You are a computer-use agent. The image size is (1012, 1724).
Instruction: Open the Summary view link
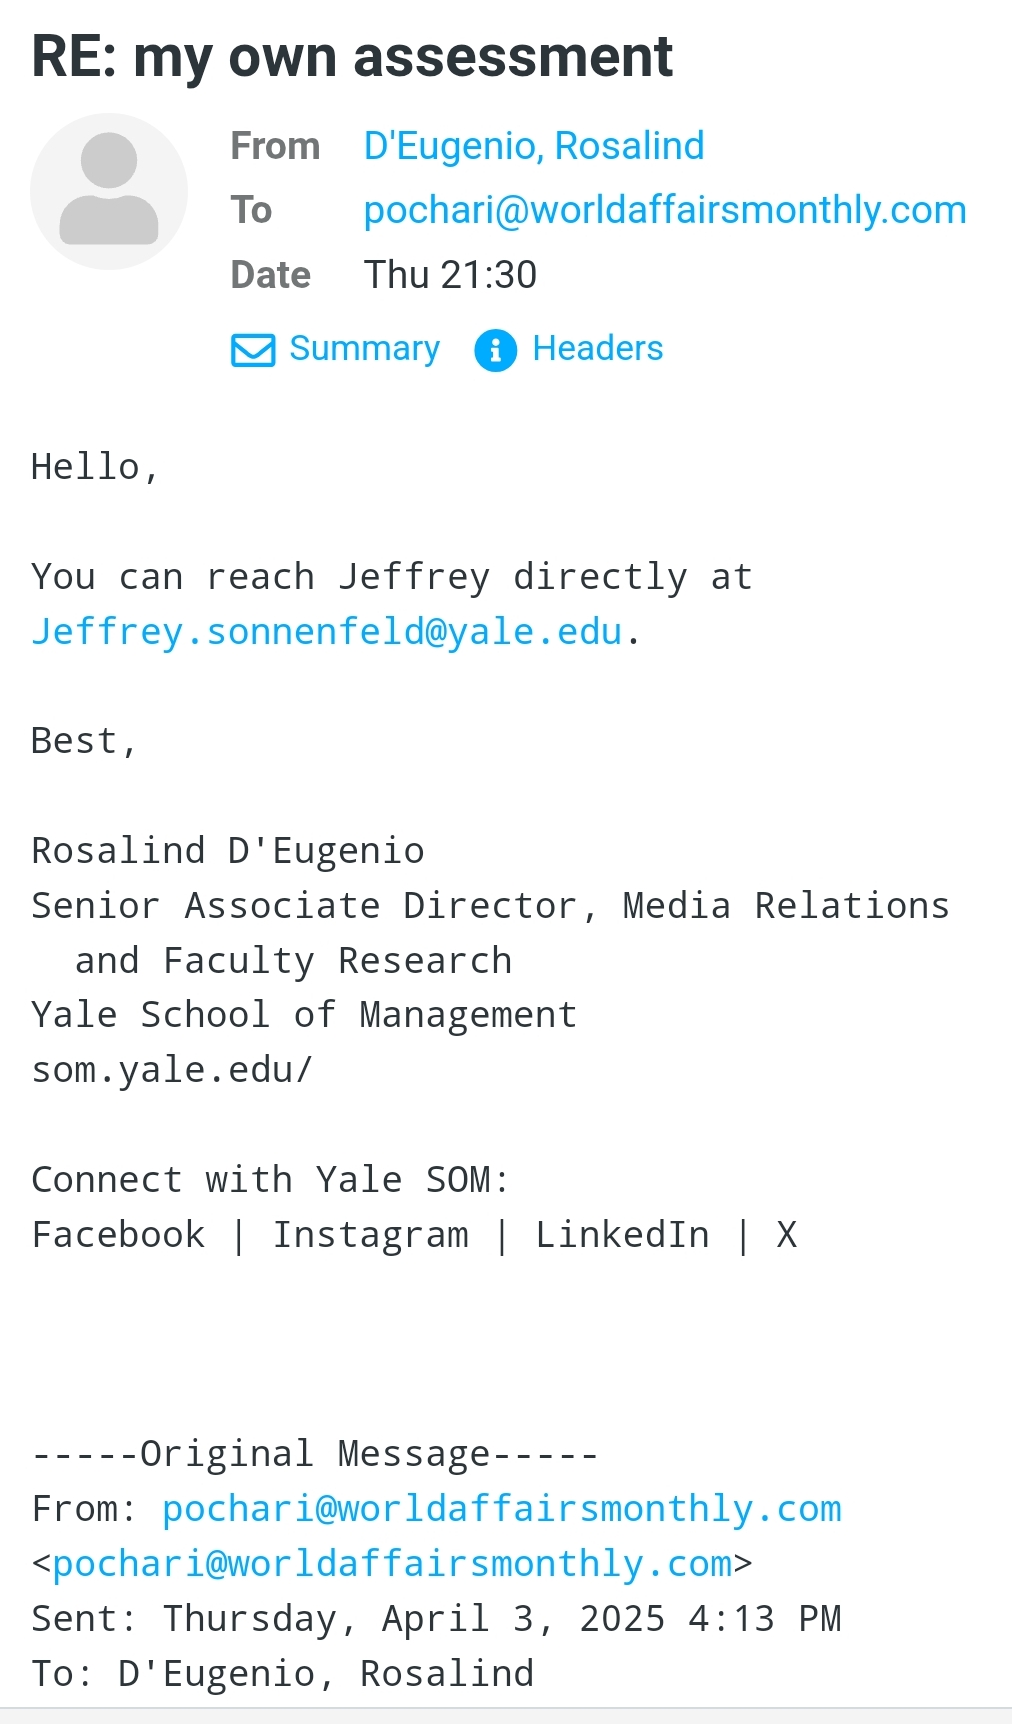(x=365, y=348)
